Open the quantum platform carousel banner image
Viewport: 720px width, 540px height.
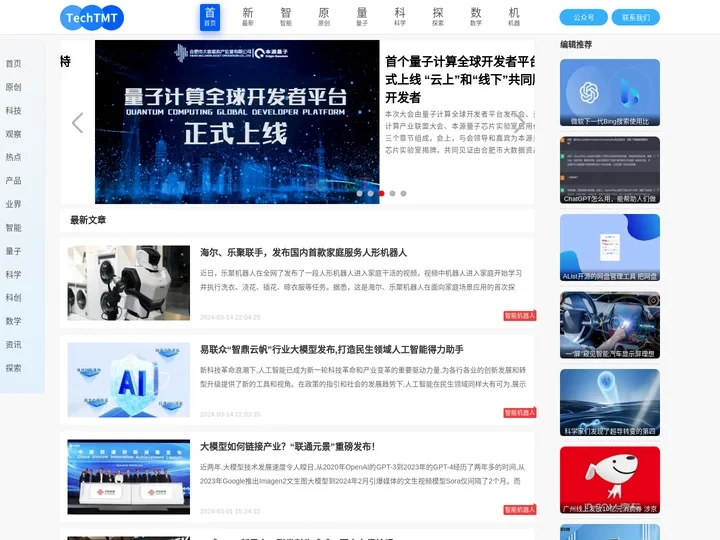click(237, 122)
